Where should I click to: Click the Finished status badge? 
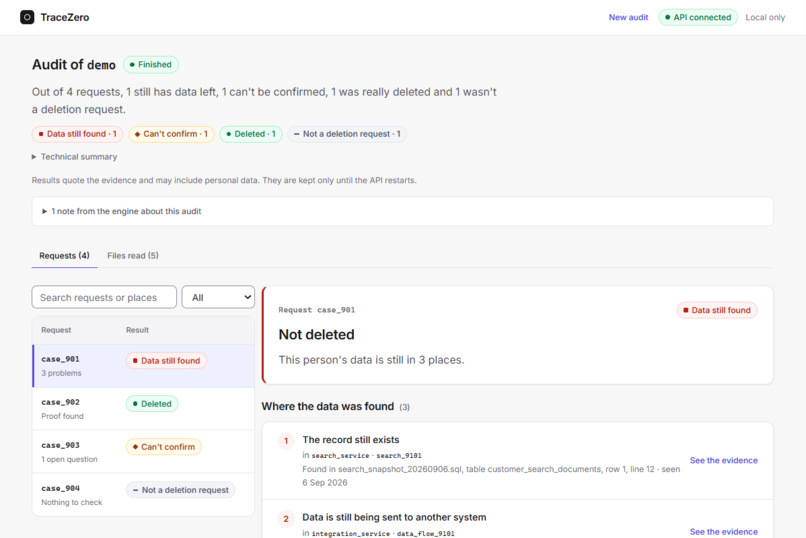(x=151, y=65)
